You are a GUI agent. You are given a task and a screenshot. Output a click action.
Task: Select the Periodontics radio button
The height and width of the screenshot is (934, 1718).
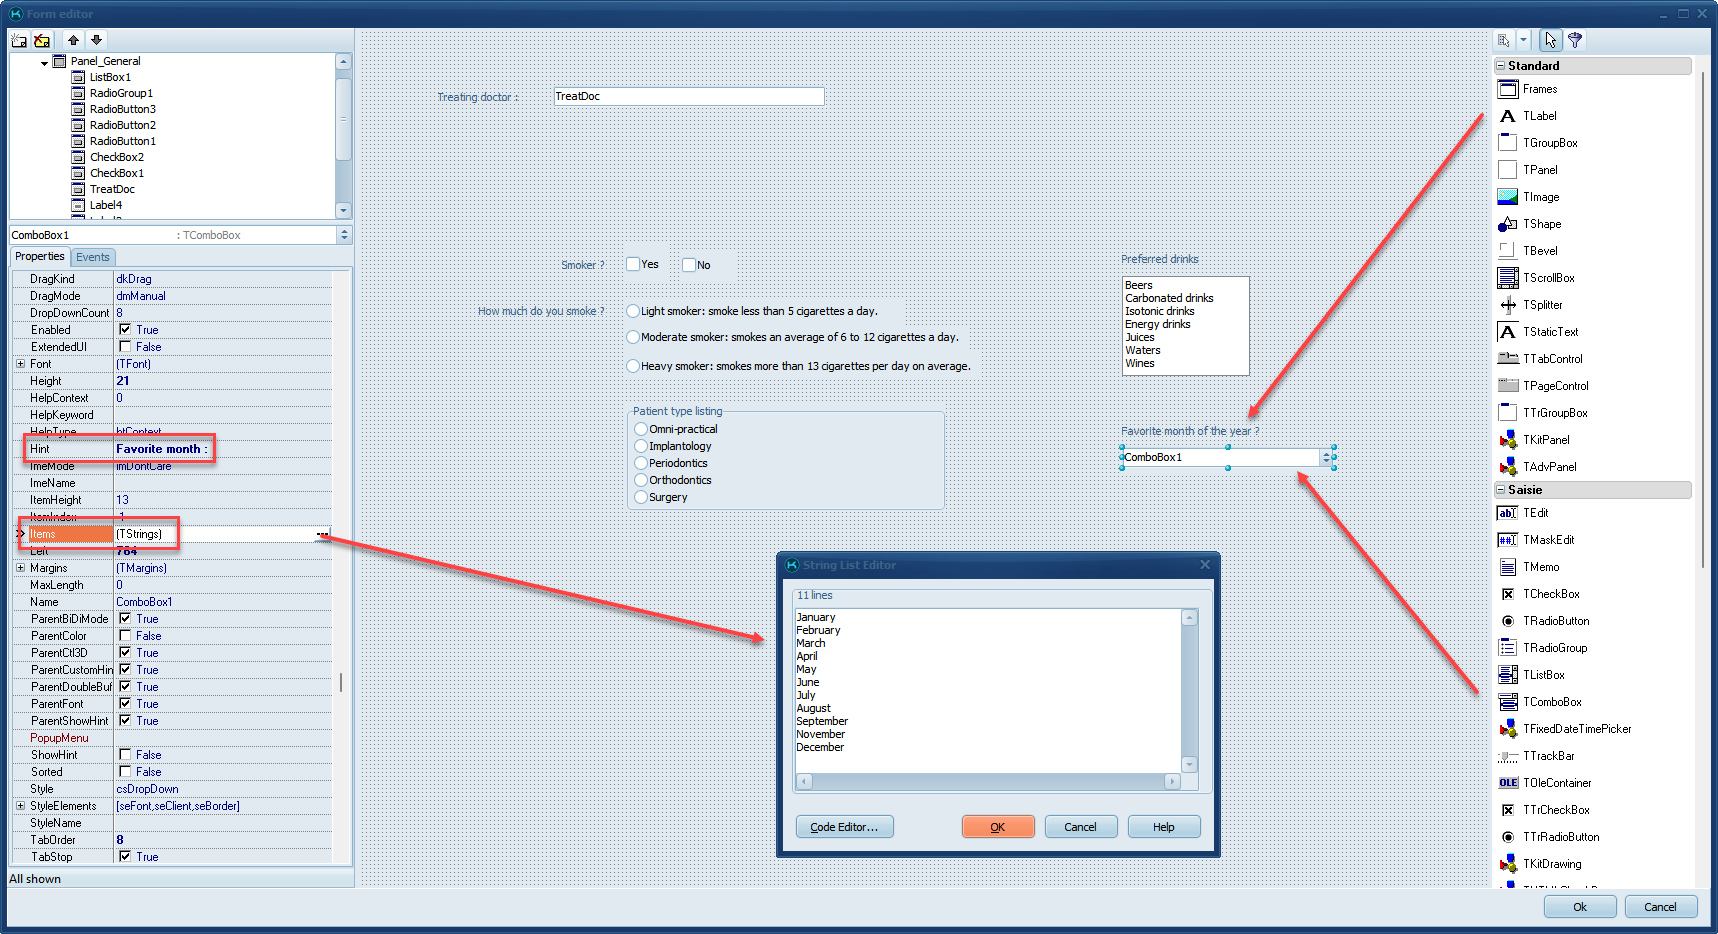(x=641, y=463)
